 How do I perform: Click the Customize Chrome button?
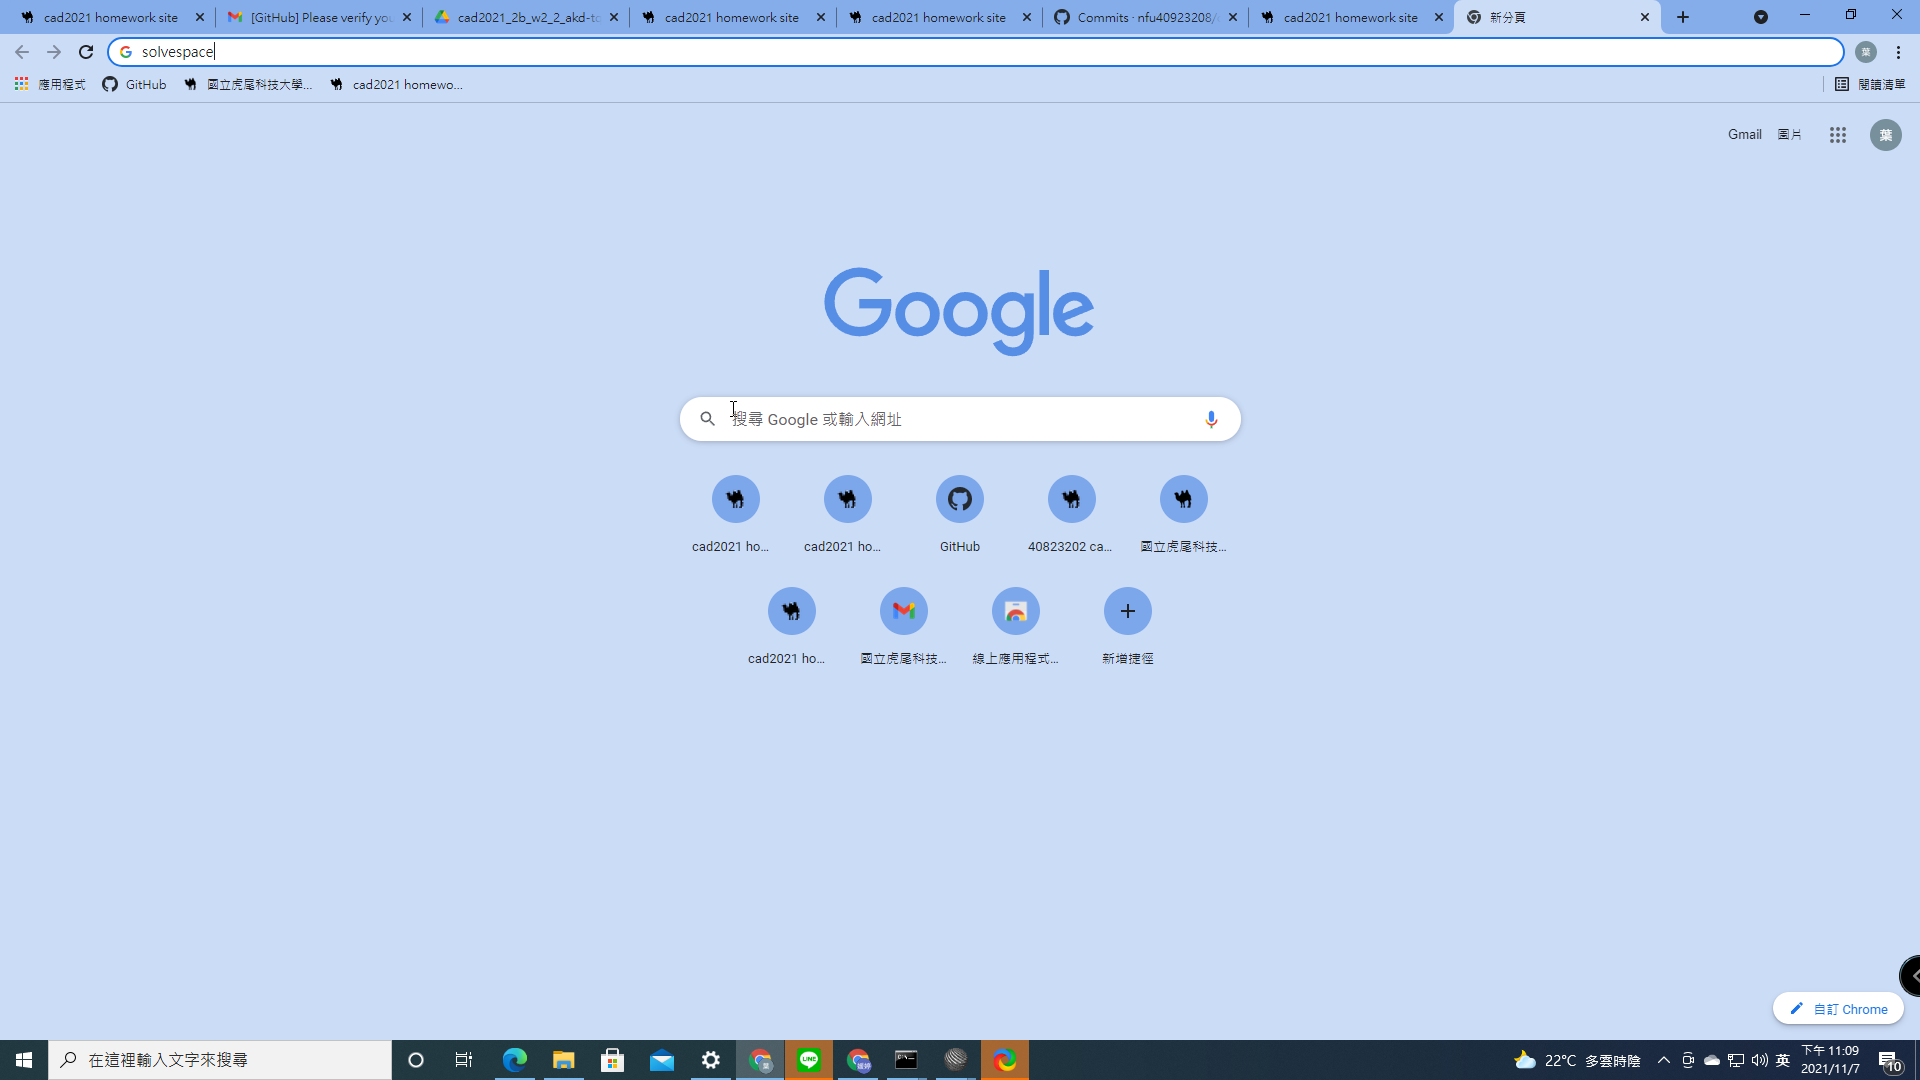pyautogui.click(x=1838, y=1009)
